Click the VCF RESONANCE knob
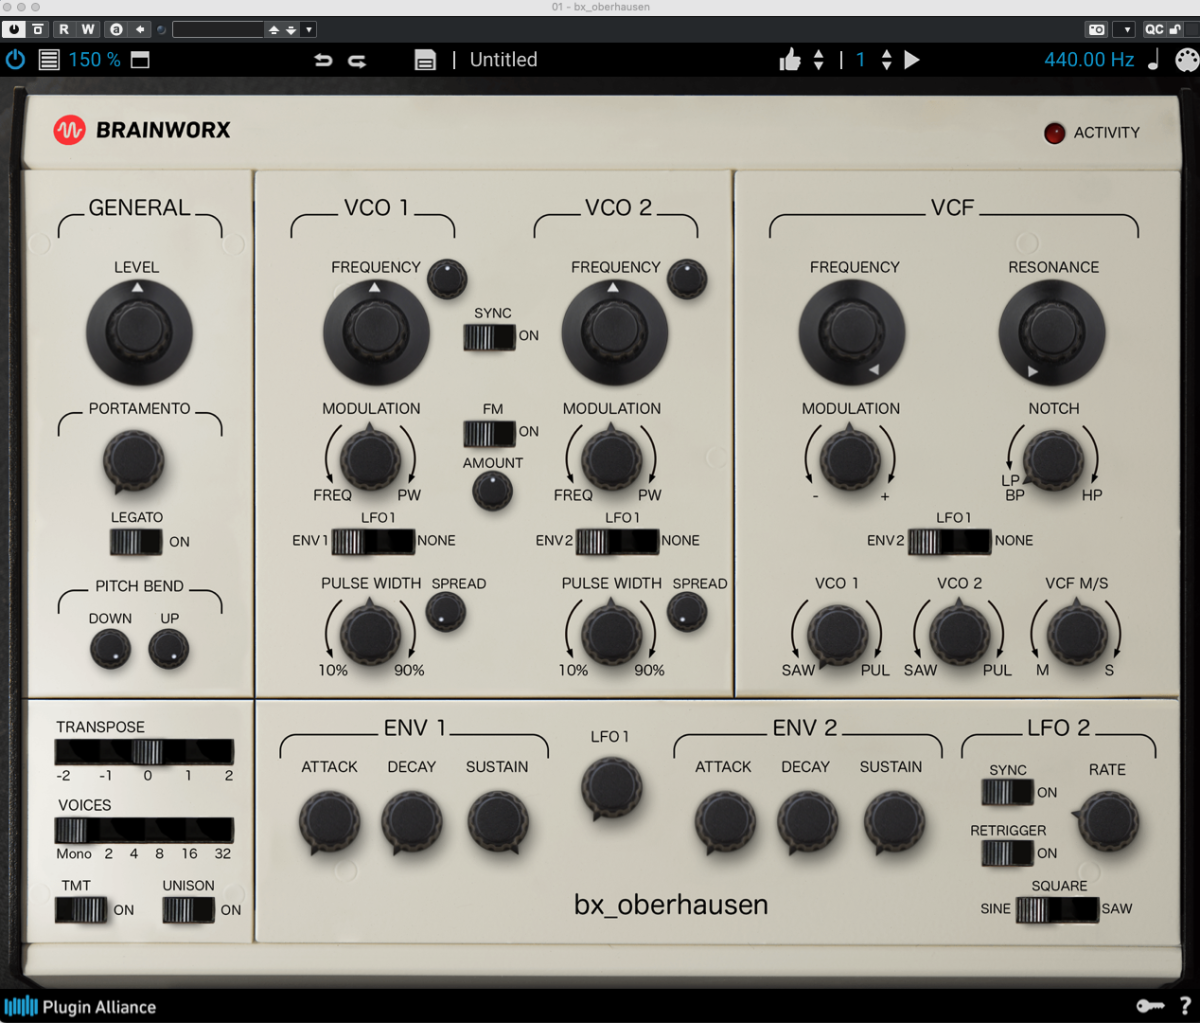Screen dimensions: 1200x1023 [x=1052, y=332]
